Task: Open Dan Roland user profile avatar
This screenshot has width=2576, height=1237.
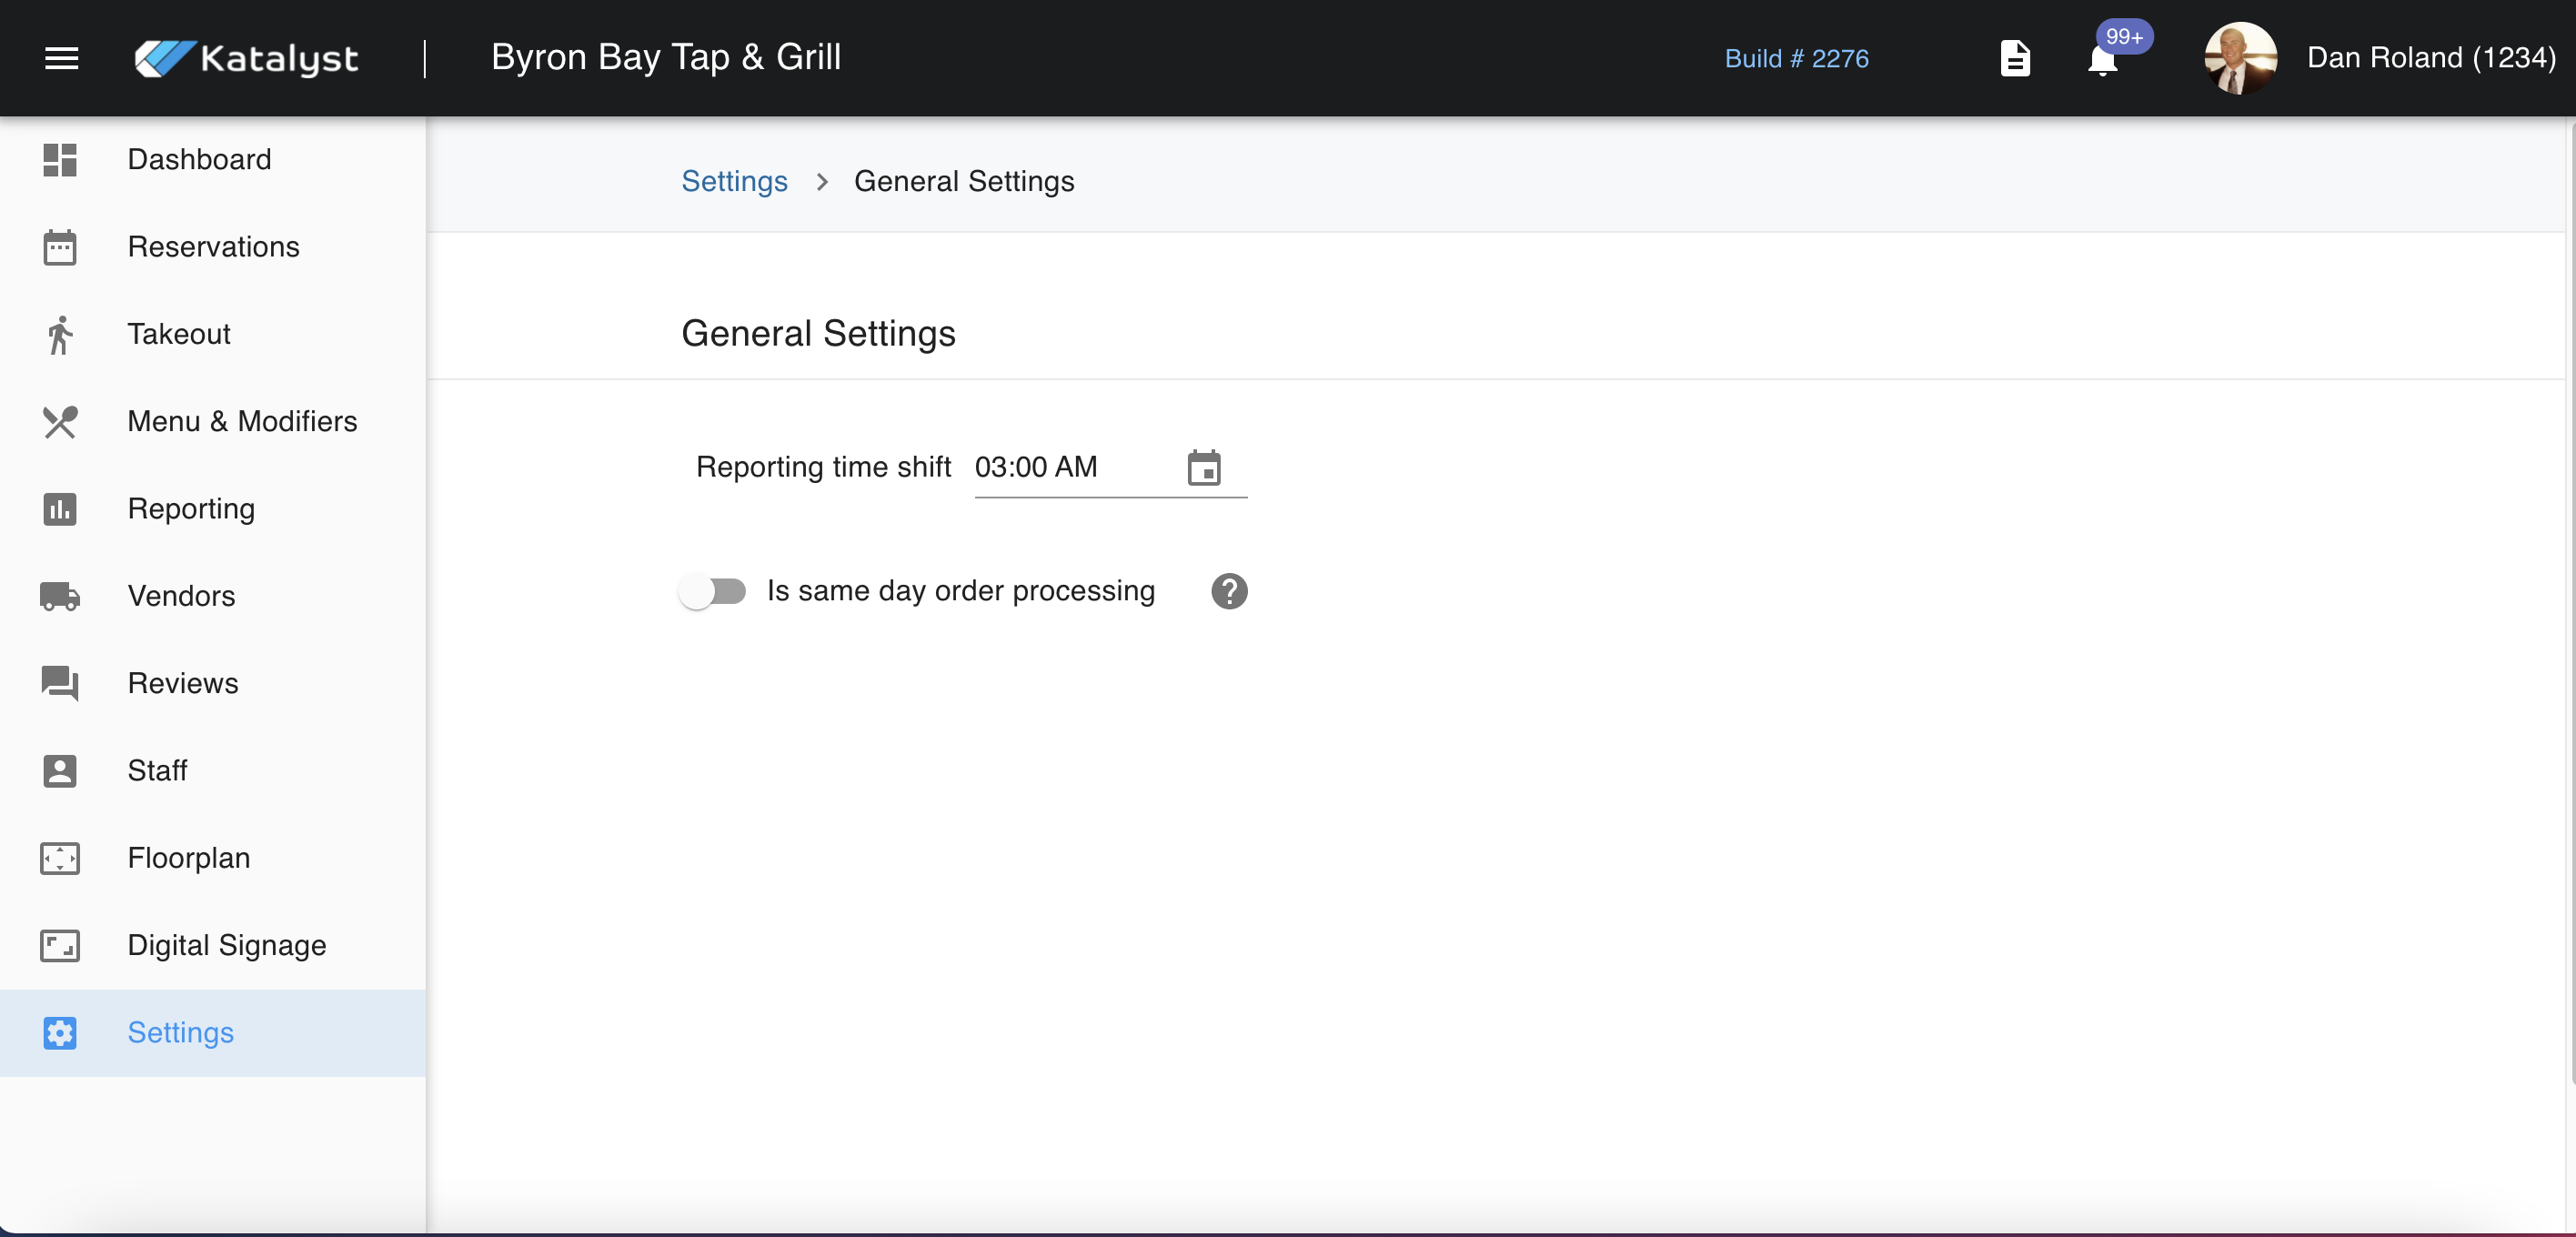Action: [2240, 58]
